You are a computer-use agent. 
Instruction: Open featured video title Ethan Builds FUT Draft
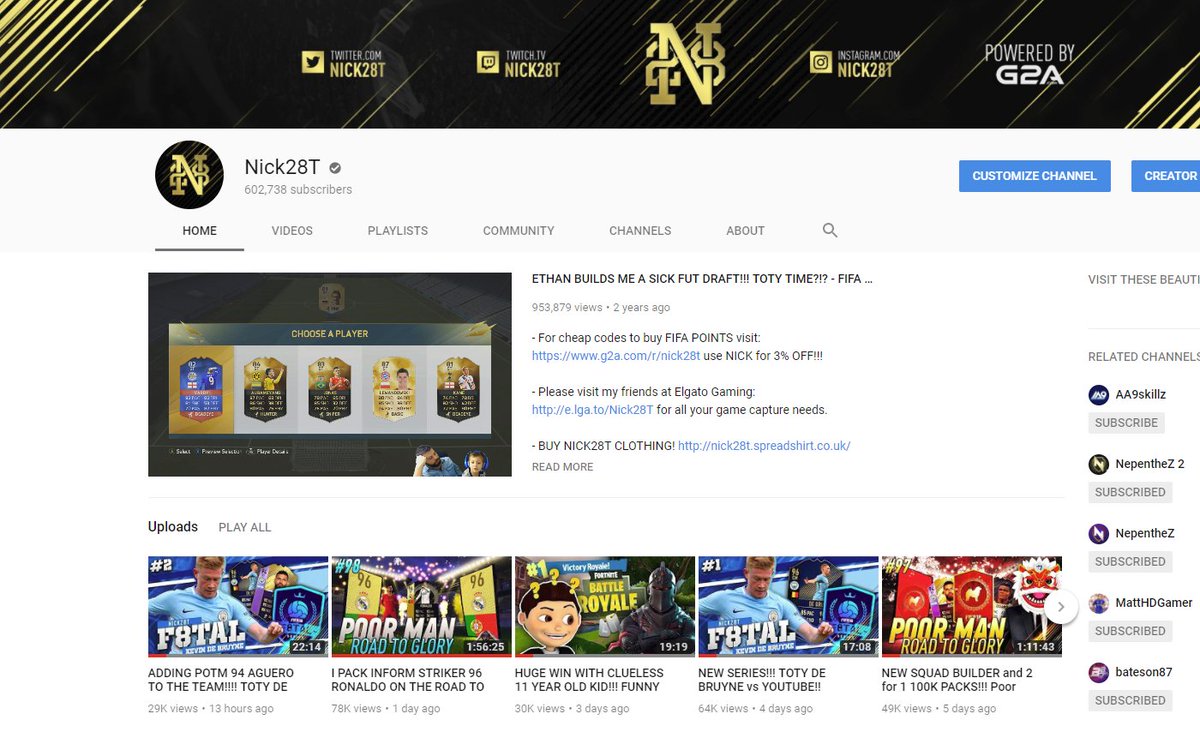[702, 279]
